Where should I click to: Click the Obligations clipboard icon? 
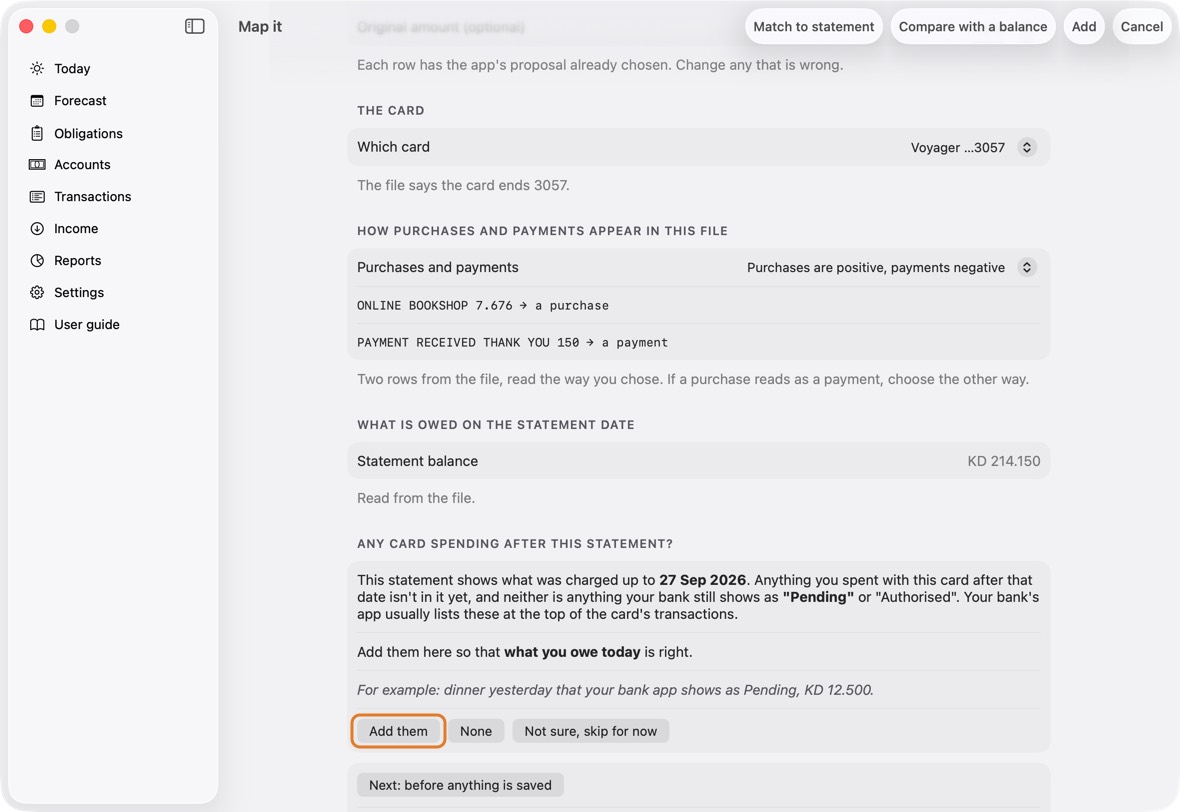pyautogui.click(x=37, y=133)
